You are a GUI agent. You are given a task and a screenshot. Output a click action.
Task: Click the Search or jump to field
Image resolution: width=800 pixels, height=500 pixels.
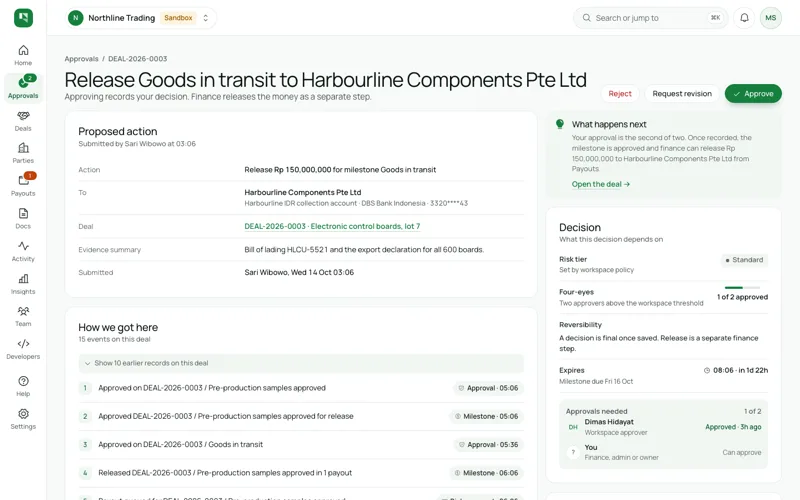651,18
